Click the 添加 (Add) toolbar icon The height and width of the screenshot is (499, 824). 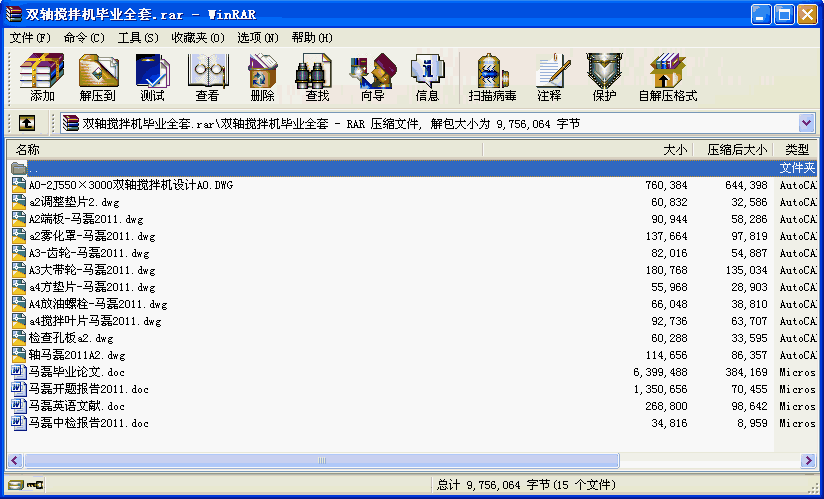[42, 77]
